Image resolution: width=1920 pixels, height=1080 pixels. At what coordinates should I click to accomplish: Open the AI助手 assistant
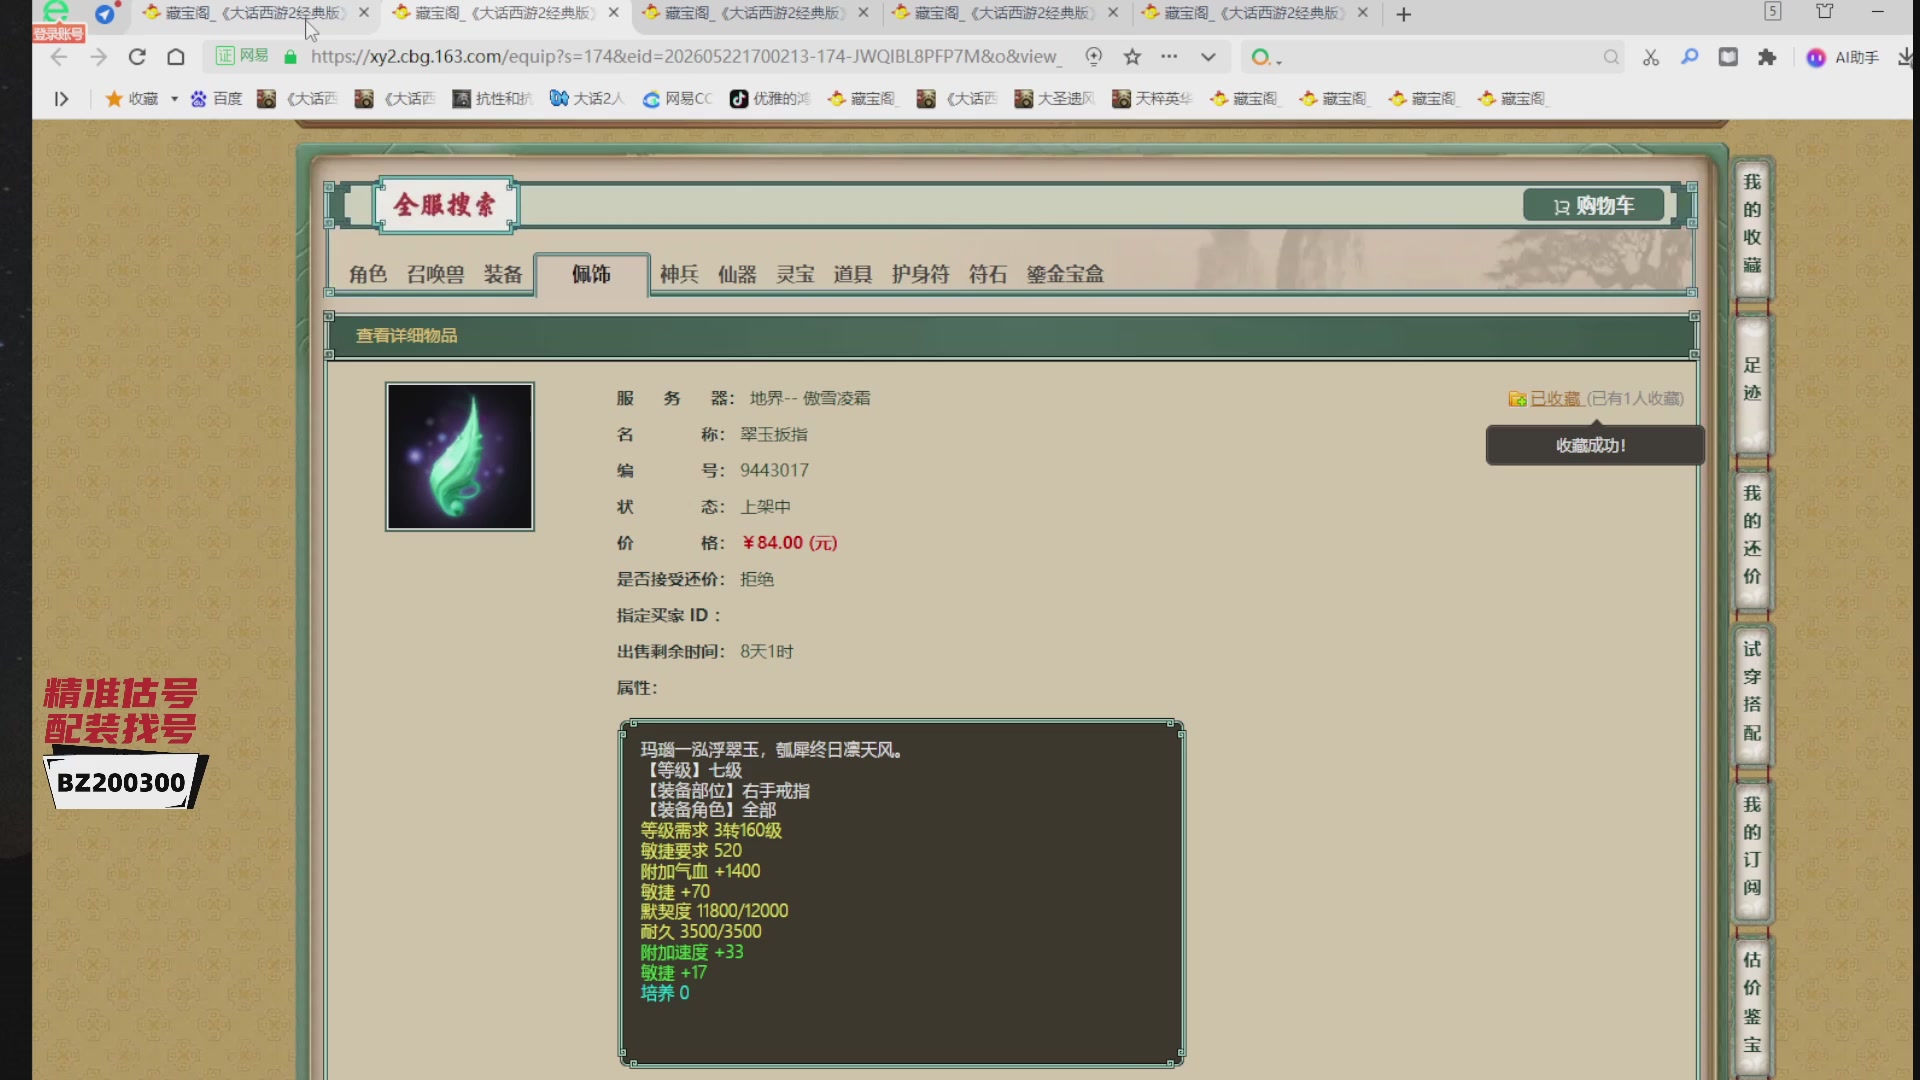pos(1843,57)
